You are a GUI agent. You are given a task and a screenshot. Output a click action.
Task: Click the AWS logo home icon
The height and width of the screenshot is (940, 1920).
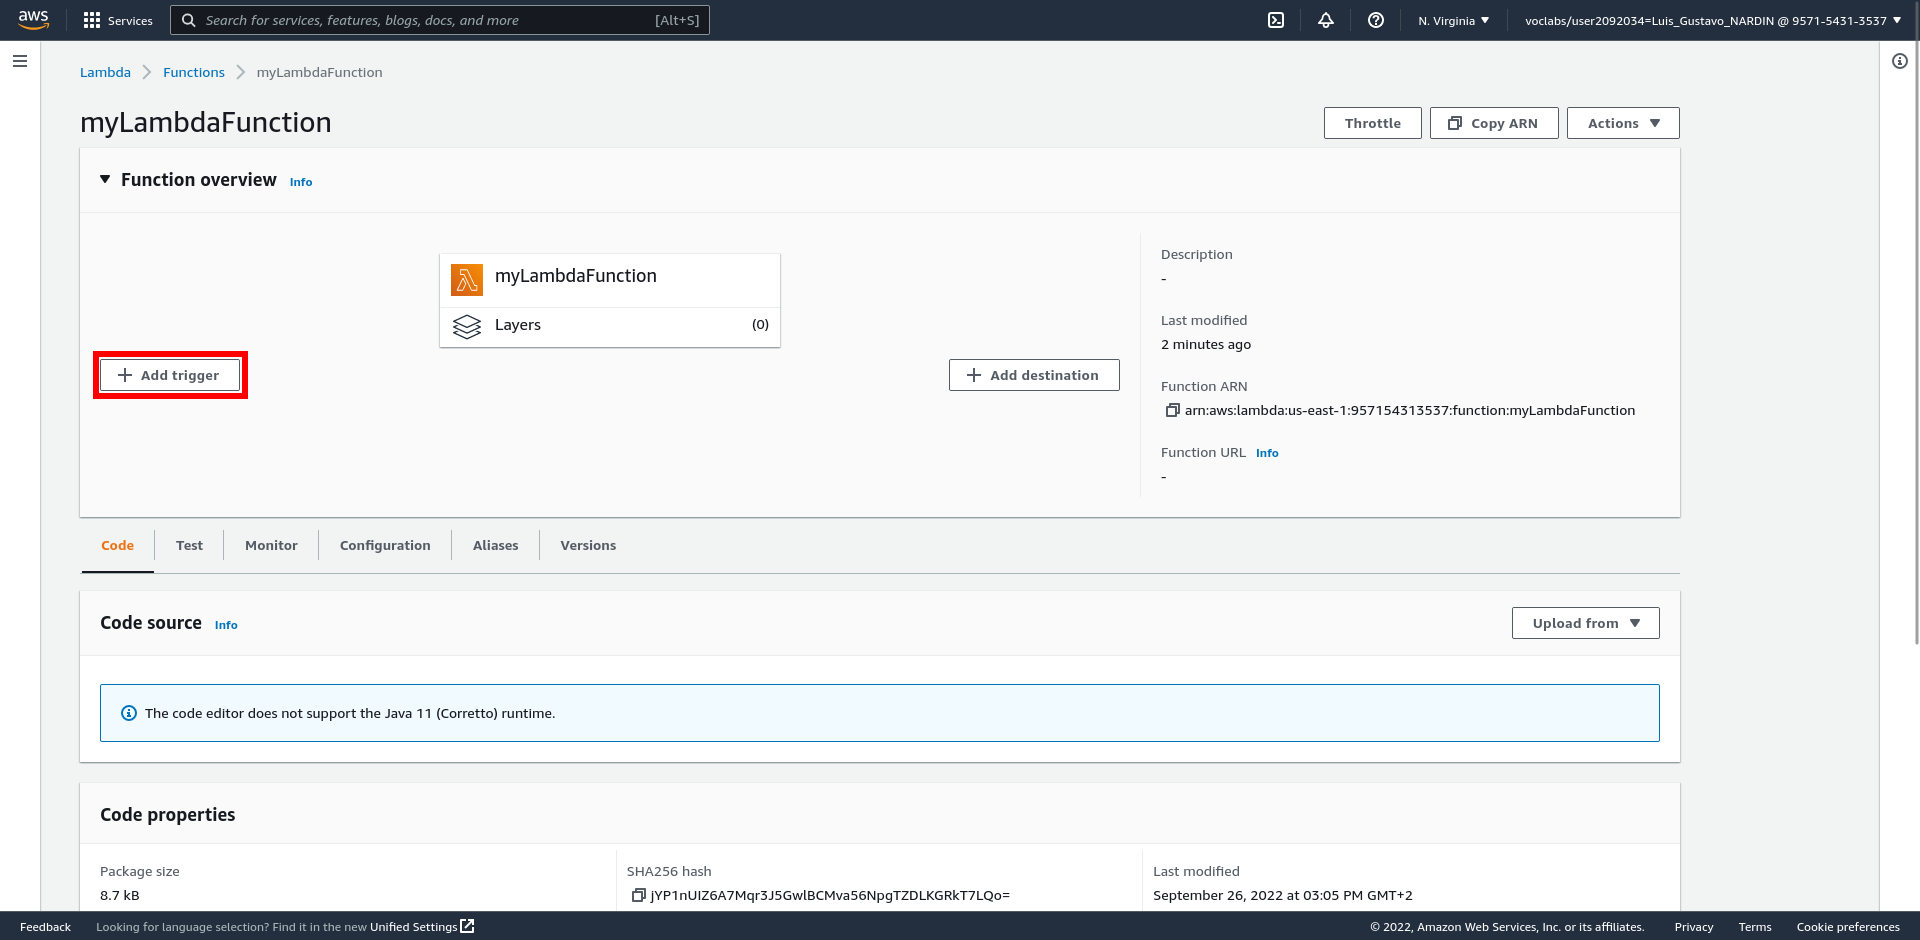coord(34,20)
